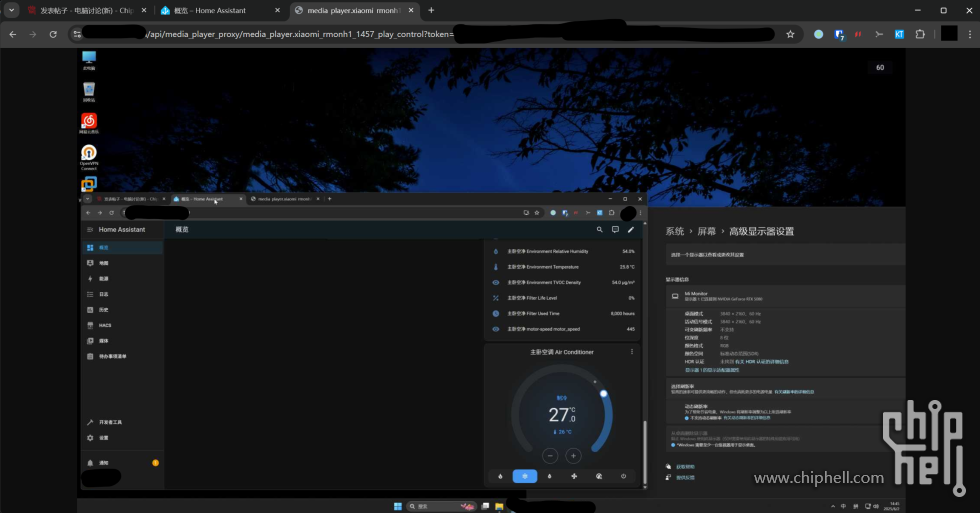Click the Home Assistant dashboard vertical scrollbar

pos(644,451)
